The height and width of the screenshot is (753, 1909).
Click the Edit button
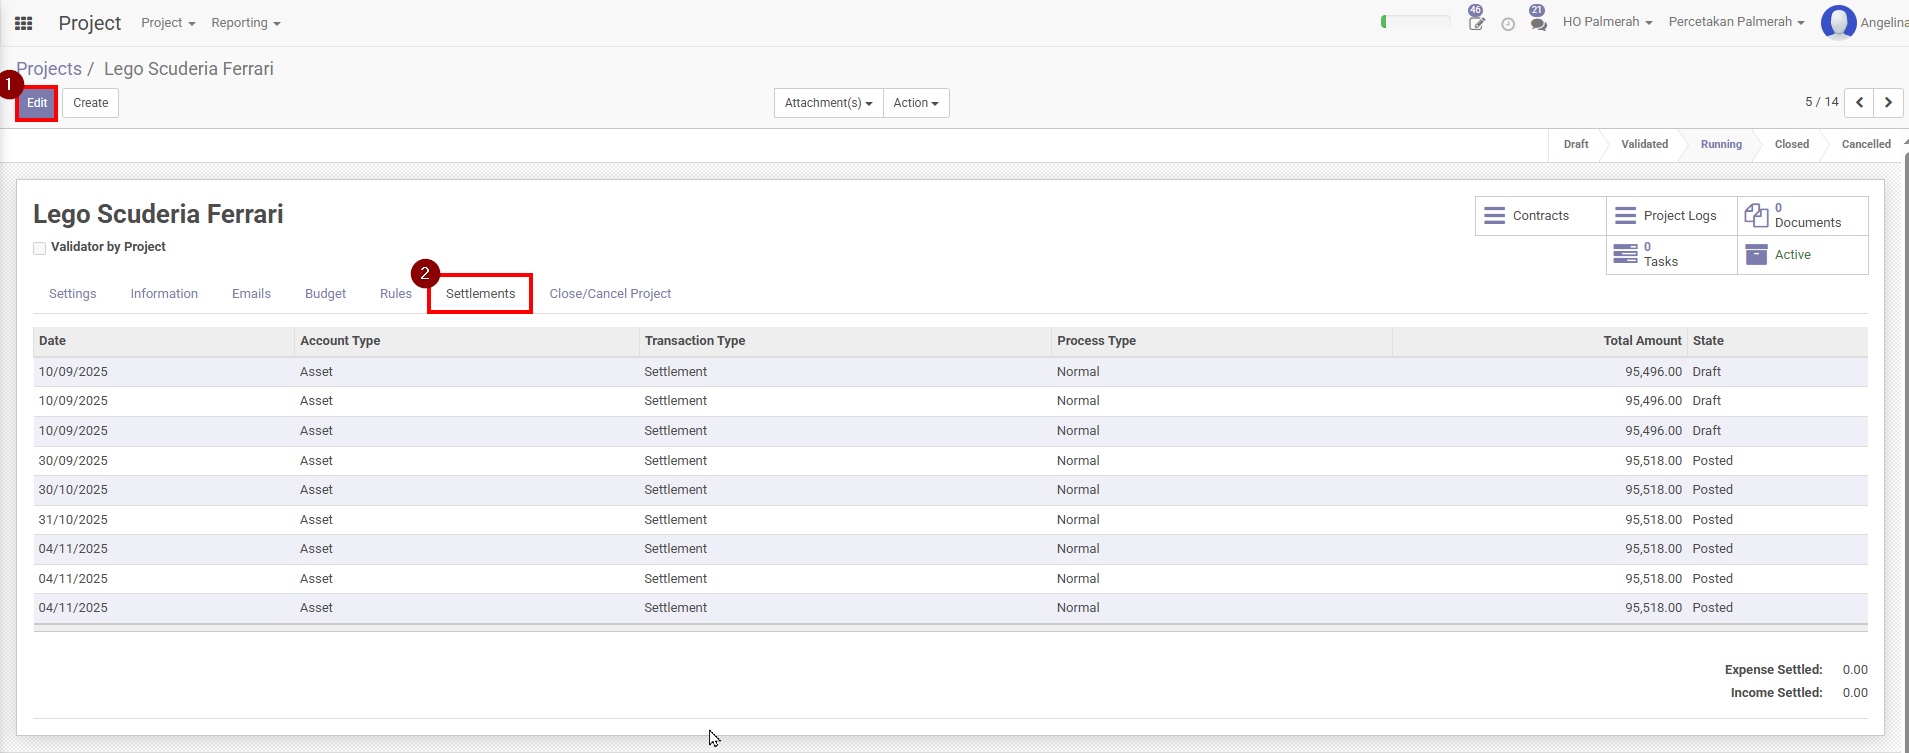pos(37,103)
